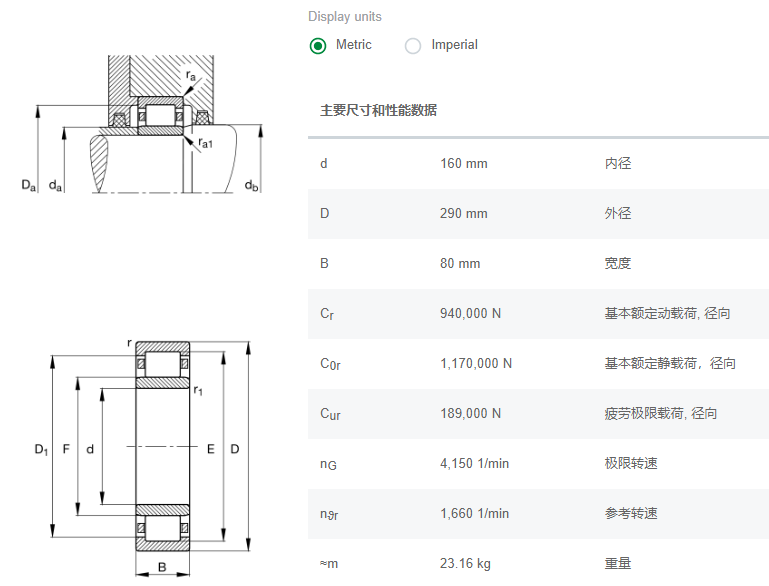Click the 160 mm bore diameter value

coord(463,163)
